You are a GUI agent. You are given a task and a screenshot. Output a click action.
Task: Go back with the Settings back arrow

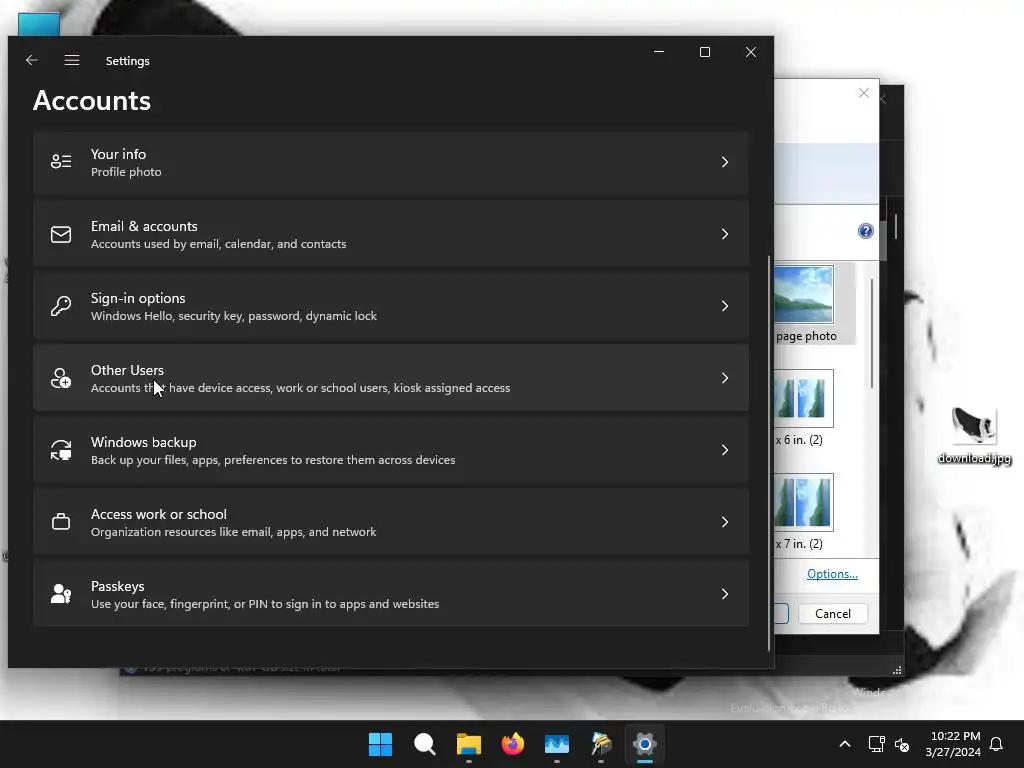(x=31, y=60)
